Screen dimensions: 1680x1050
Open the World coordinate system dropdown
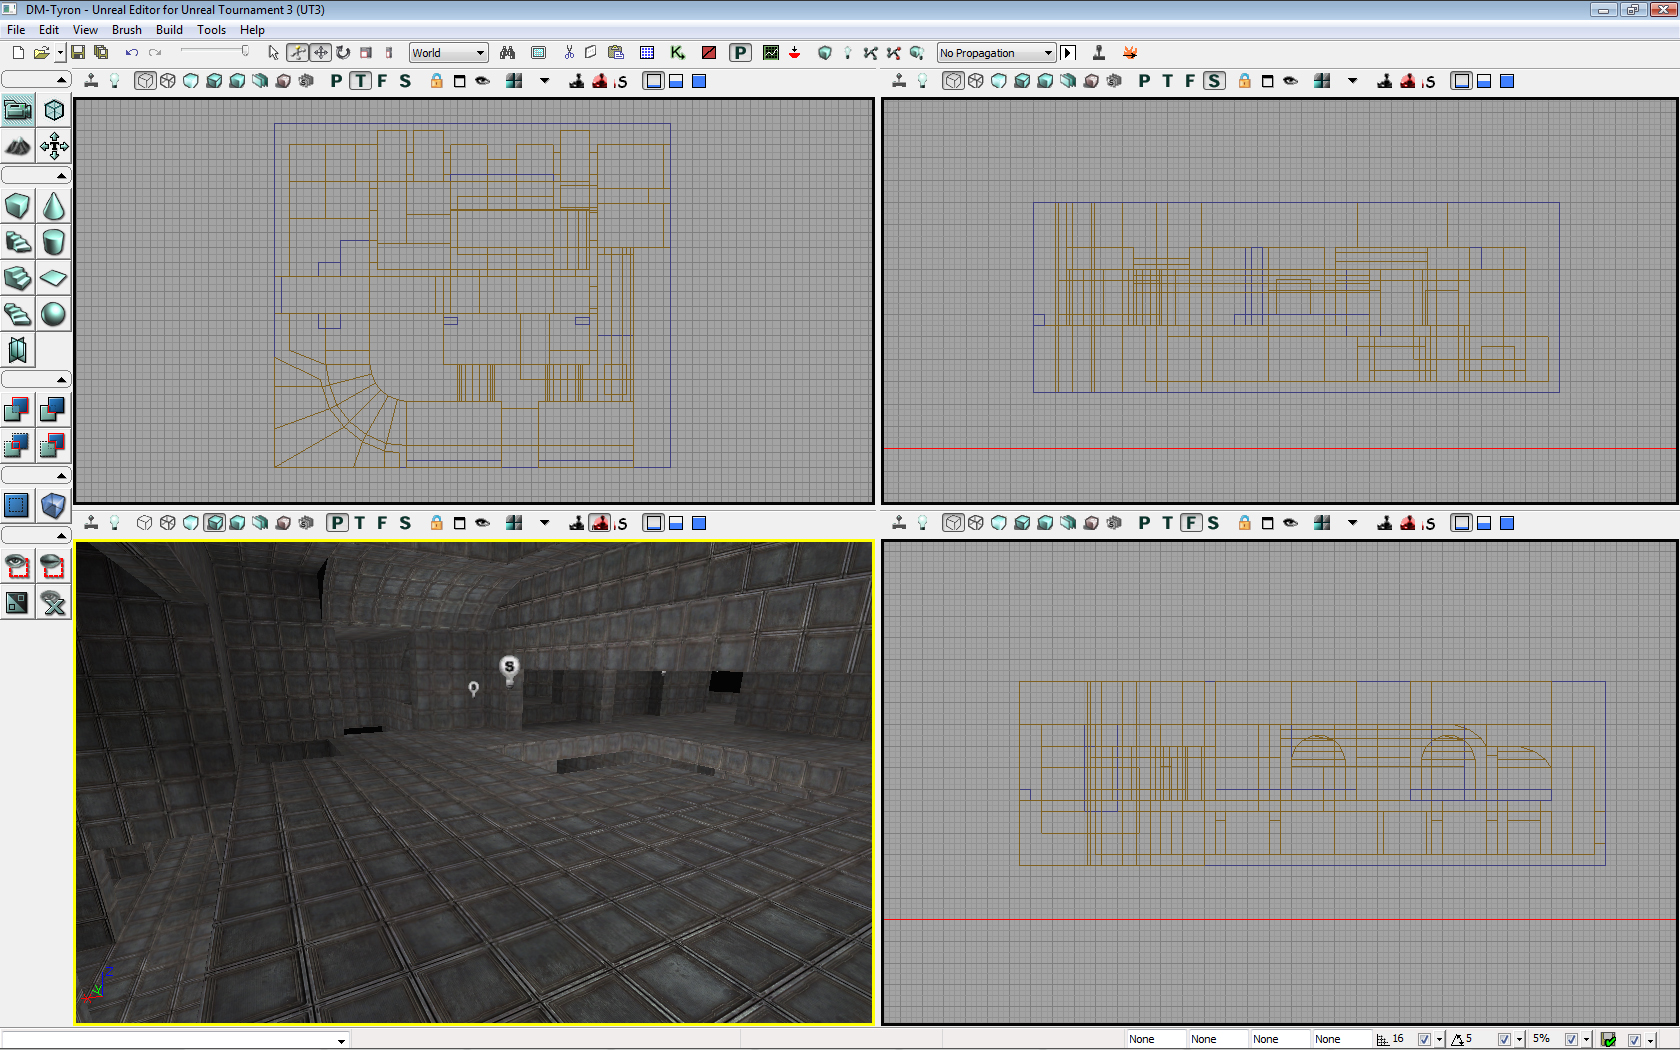pyautogui.click(x=448, y=53)
